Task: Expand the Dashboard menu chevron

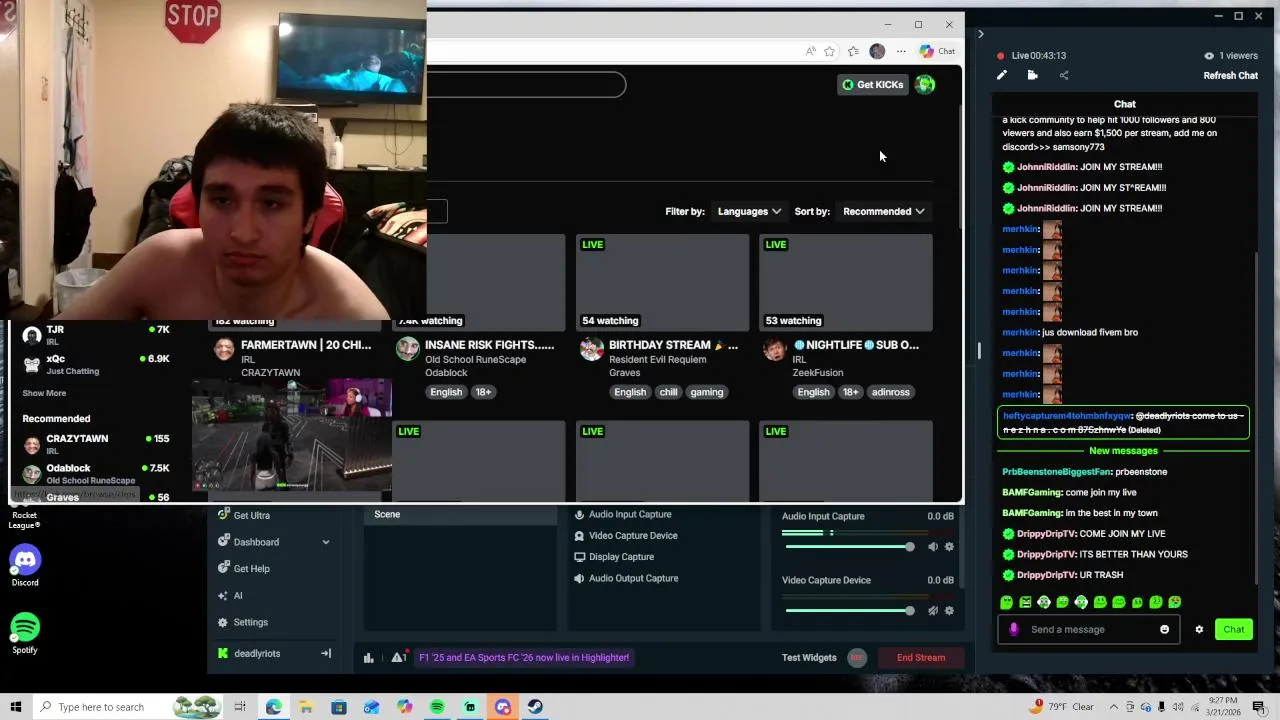Action: pyautogui.click(x=325, y=542)
